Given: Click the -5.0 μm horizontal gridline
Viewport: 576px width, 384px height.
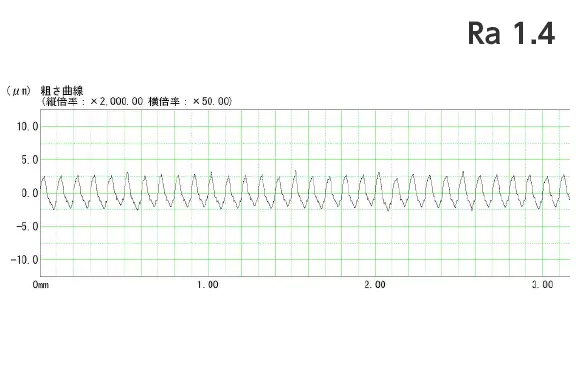Looking at the screenshot, I should 305,226.
